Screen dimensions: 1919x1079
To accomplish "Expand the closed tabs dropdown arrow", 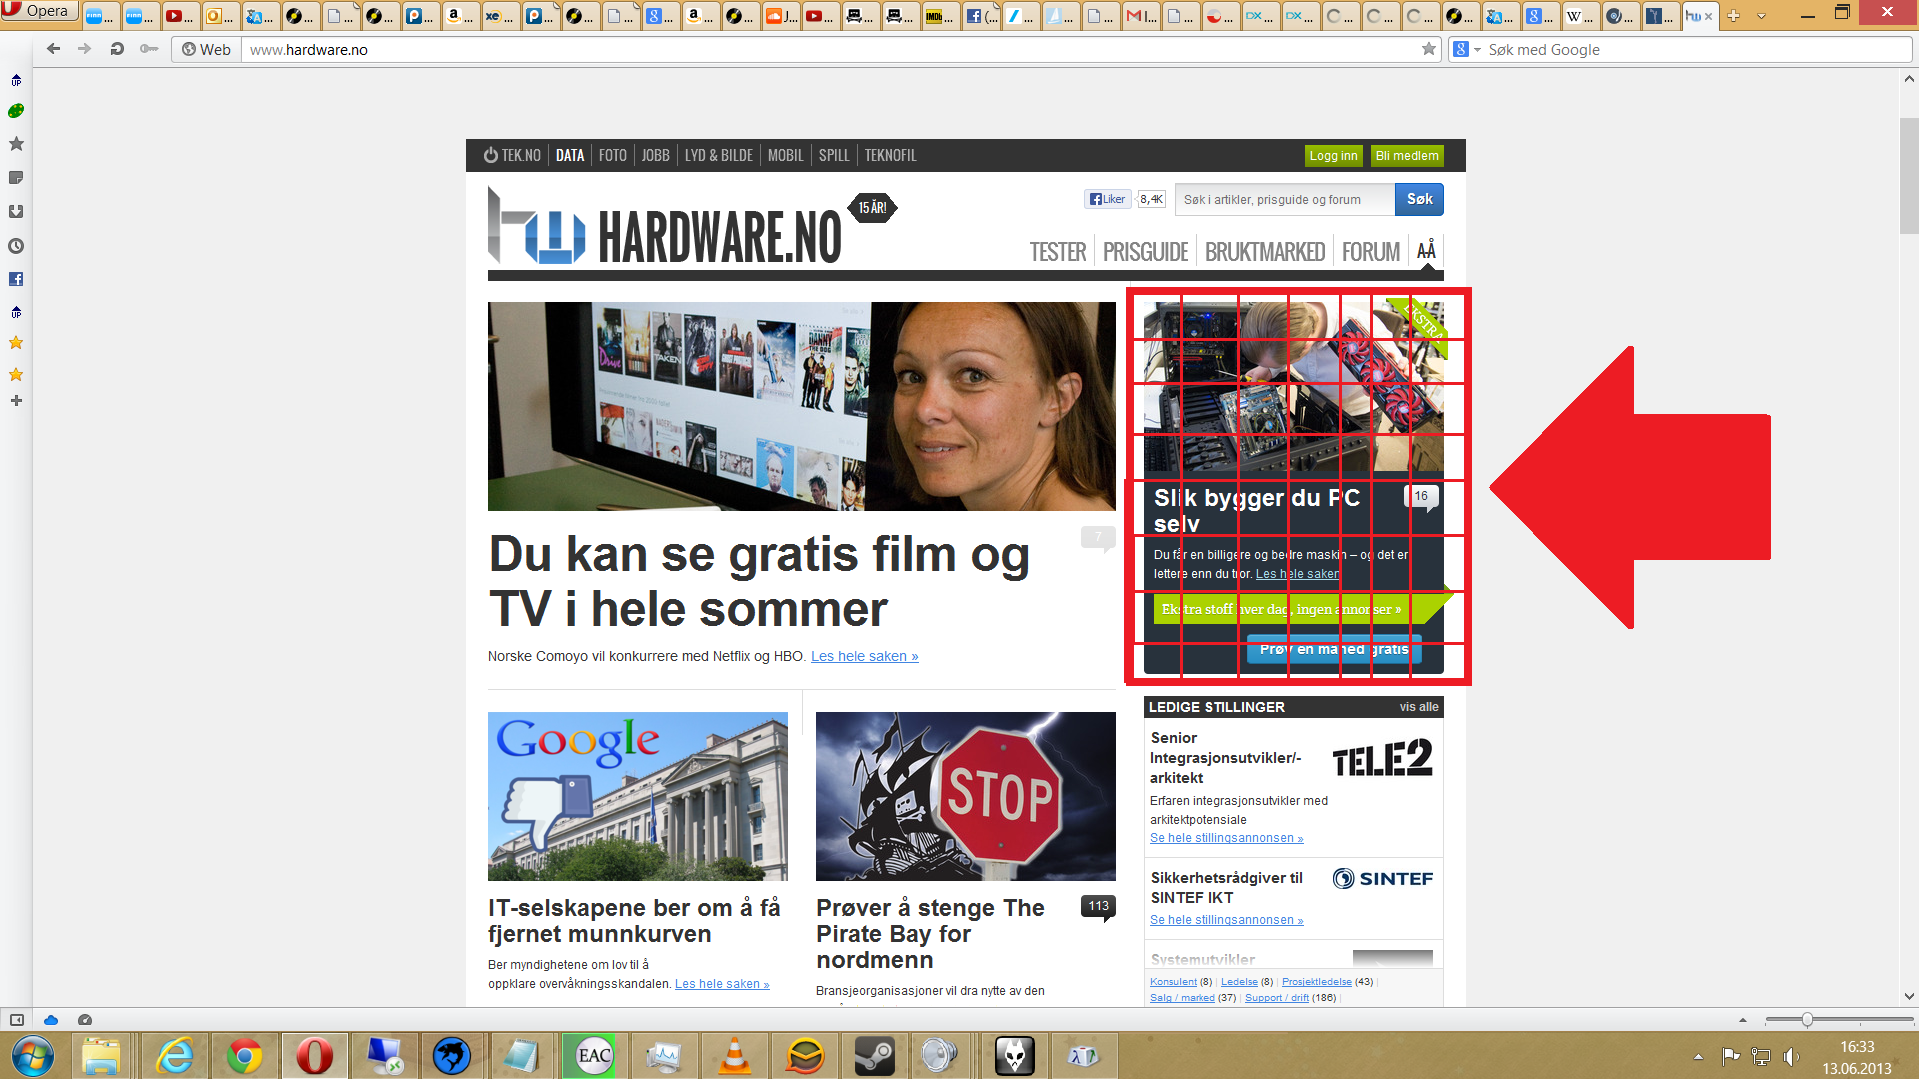I will (x=1761, y=16).
